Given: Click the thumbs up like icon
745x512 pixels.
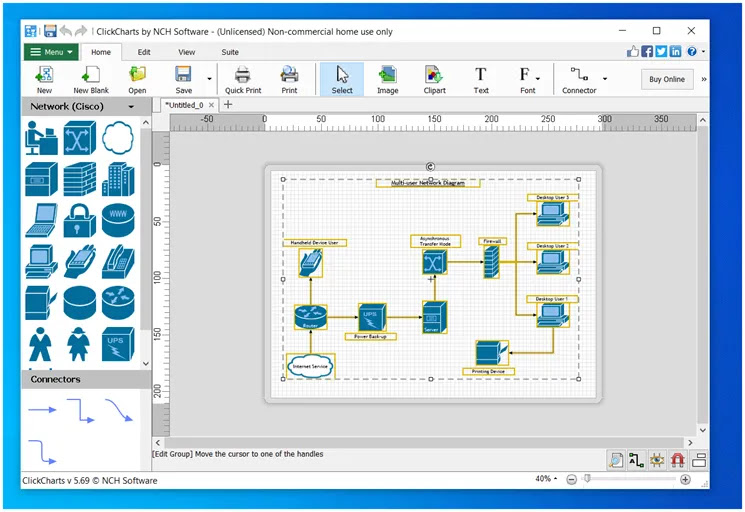Looking at the screenshot, I should (632, 51).
